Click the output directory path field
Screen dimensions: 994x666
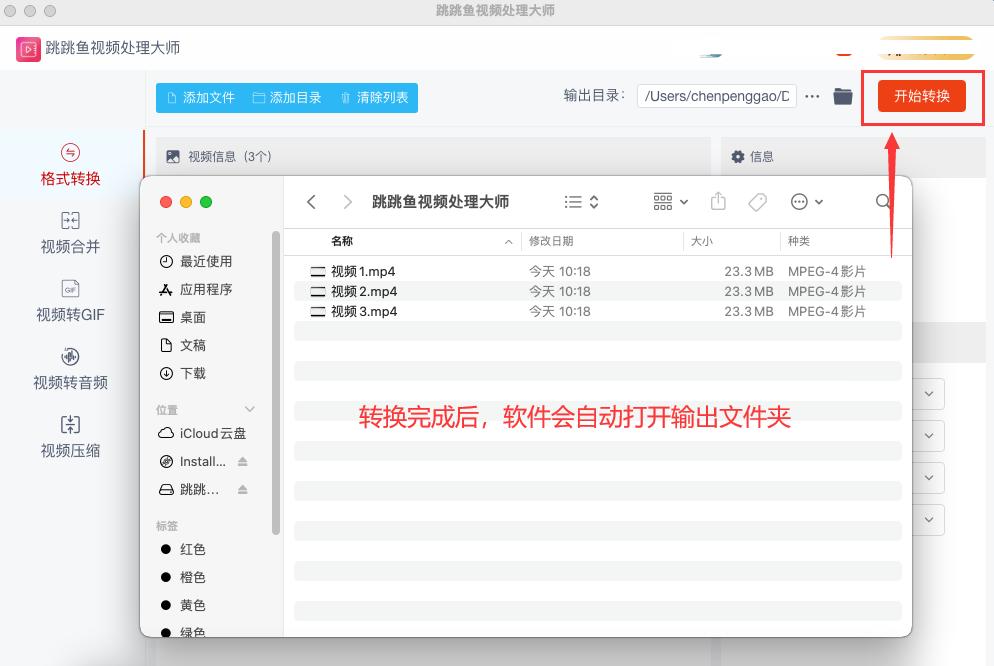(x=716, y=96)
